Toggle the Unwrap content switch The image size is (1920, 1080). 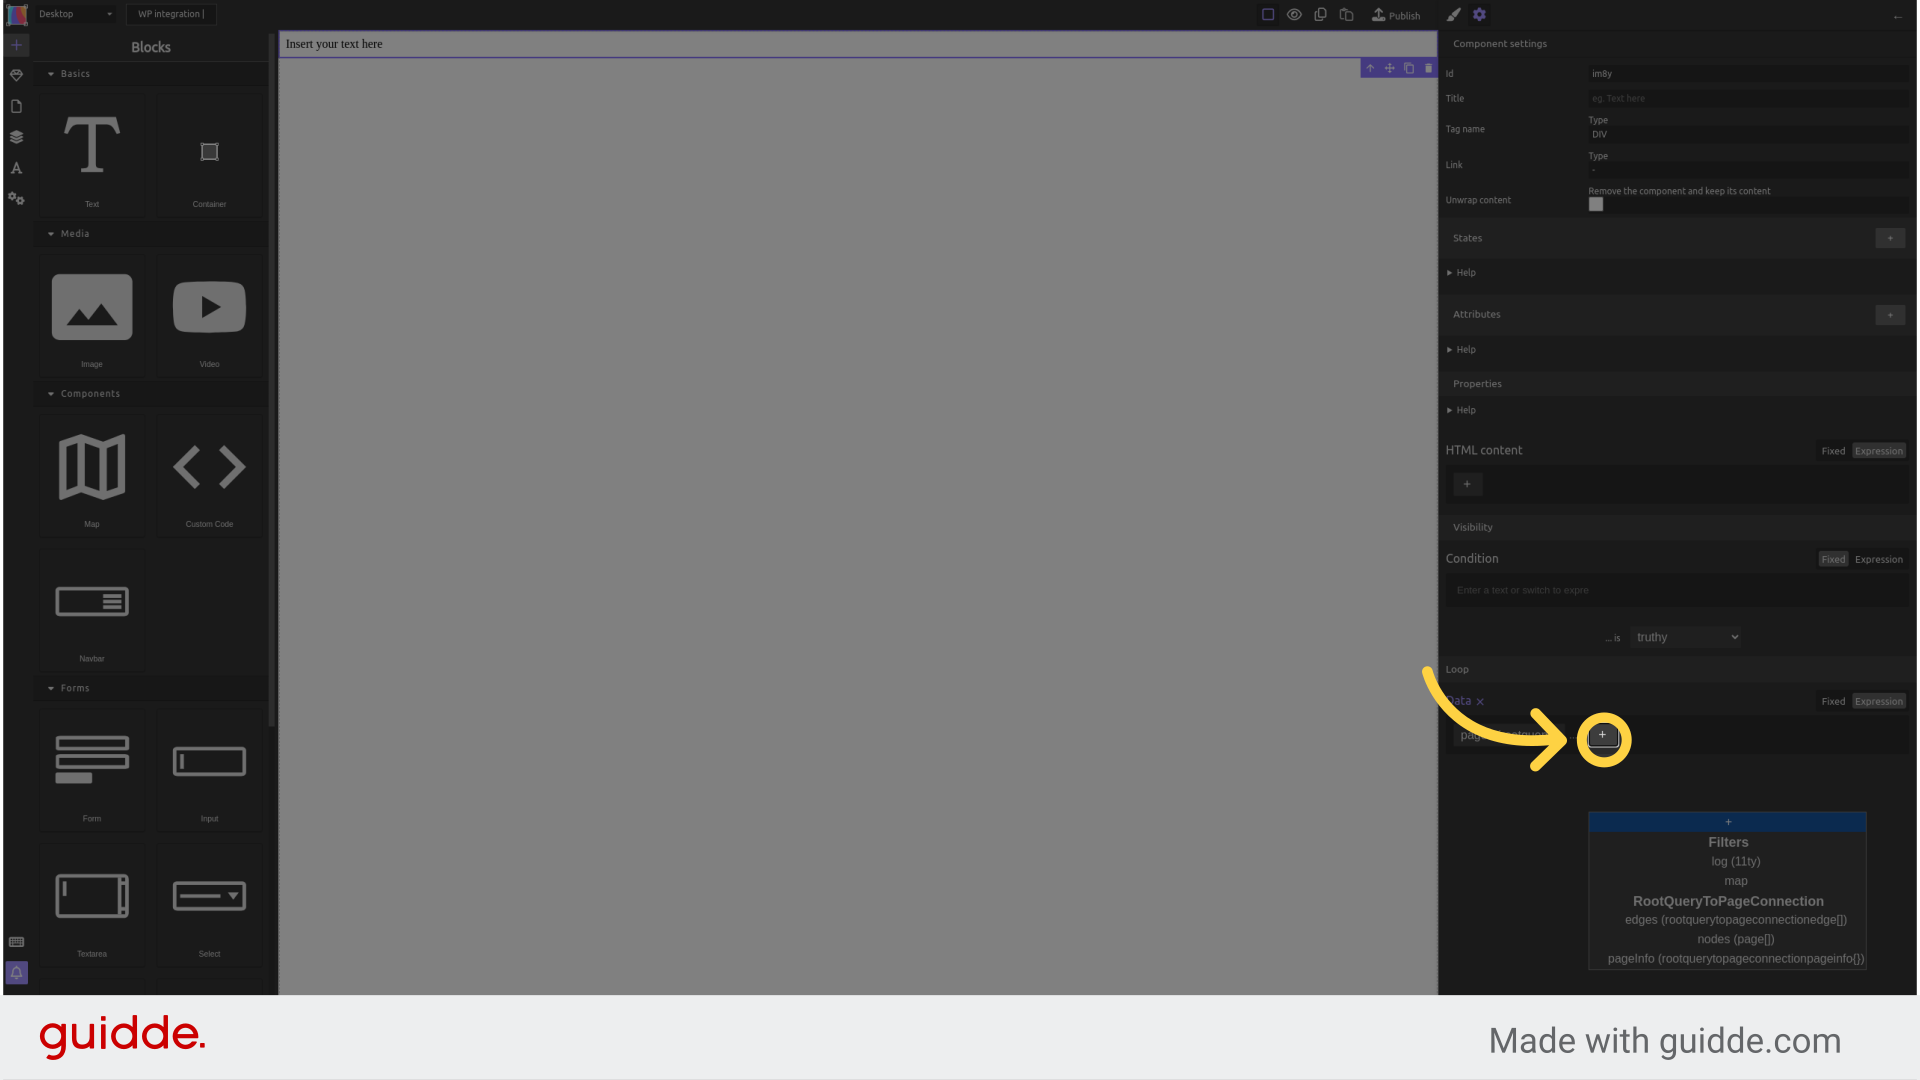coord(1596,204)
